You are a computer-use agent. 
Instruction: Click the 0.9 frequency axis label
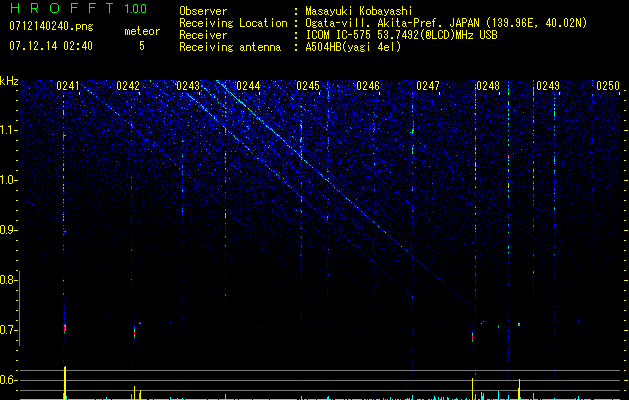[x=7, y=230]
